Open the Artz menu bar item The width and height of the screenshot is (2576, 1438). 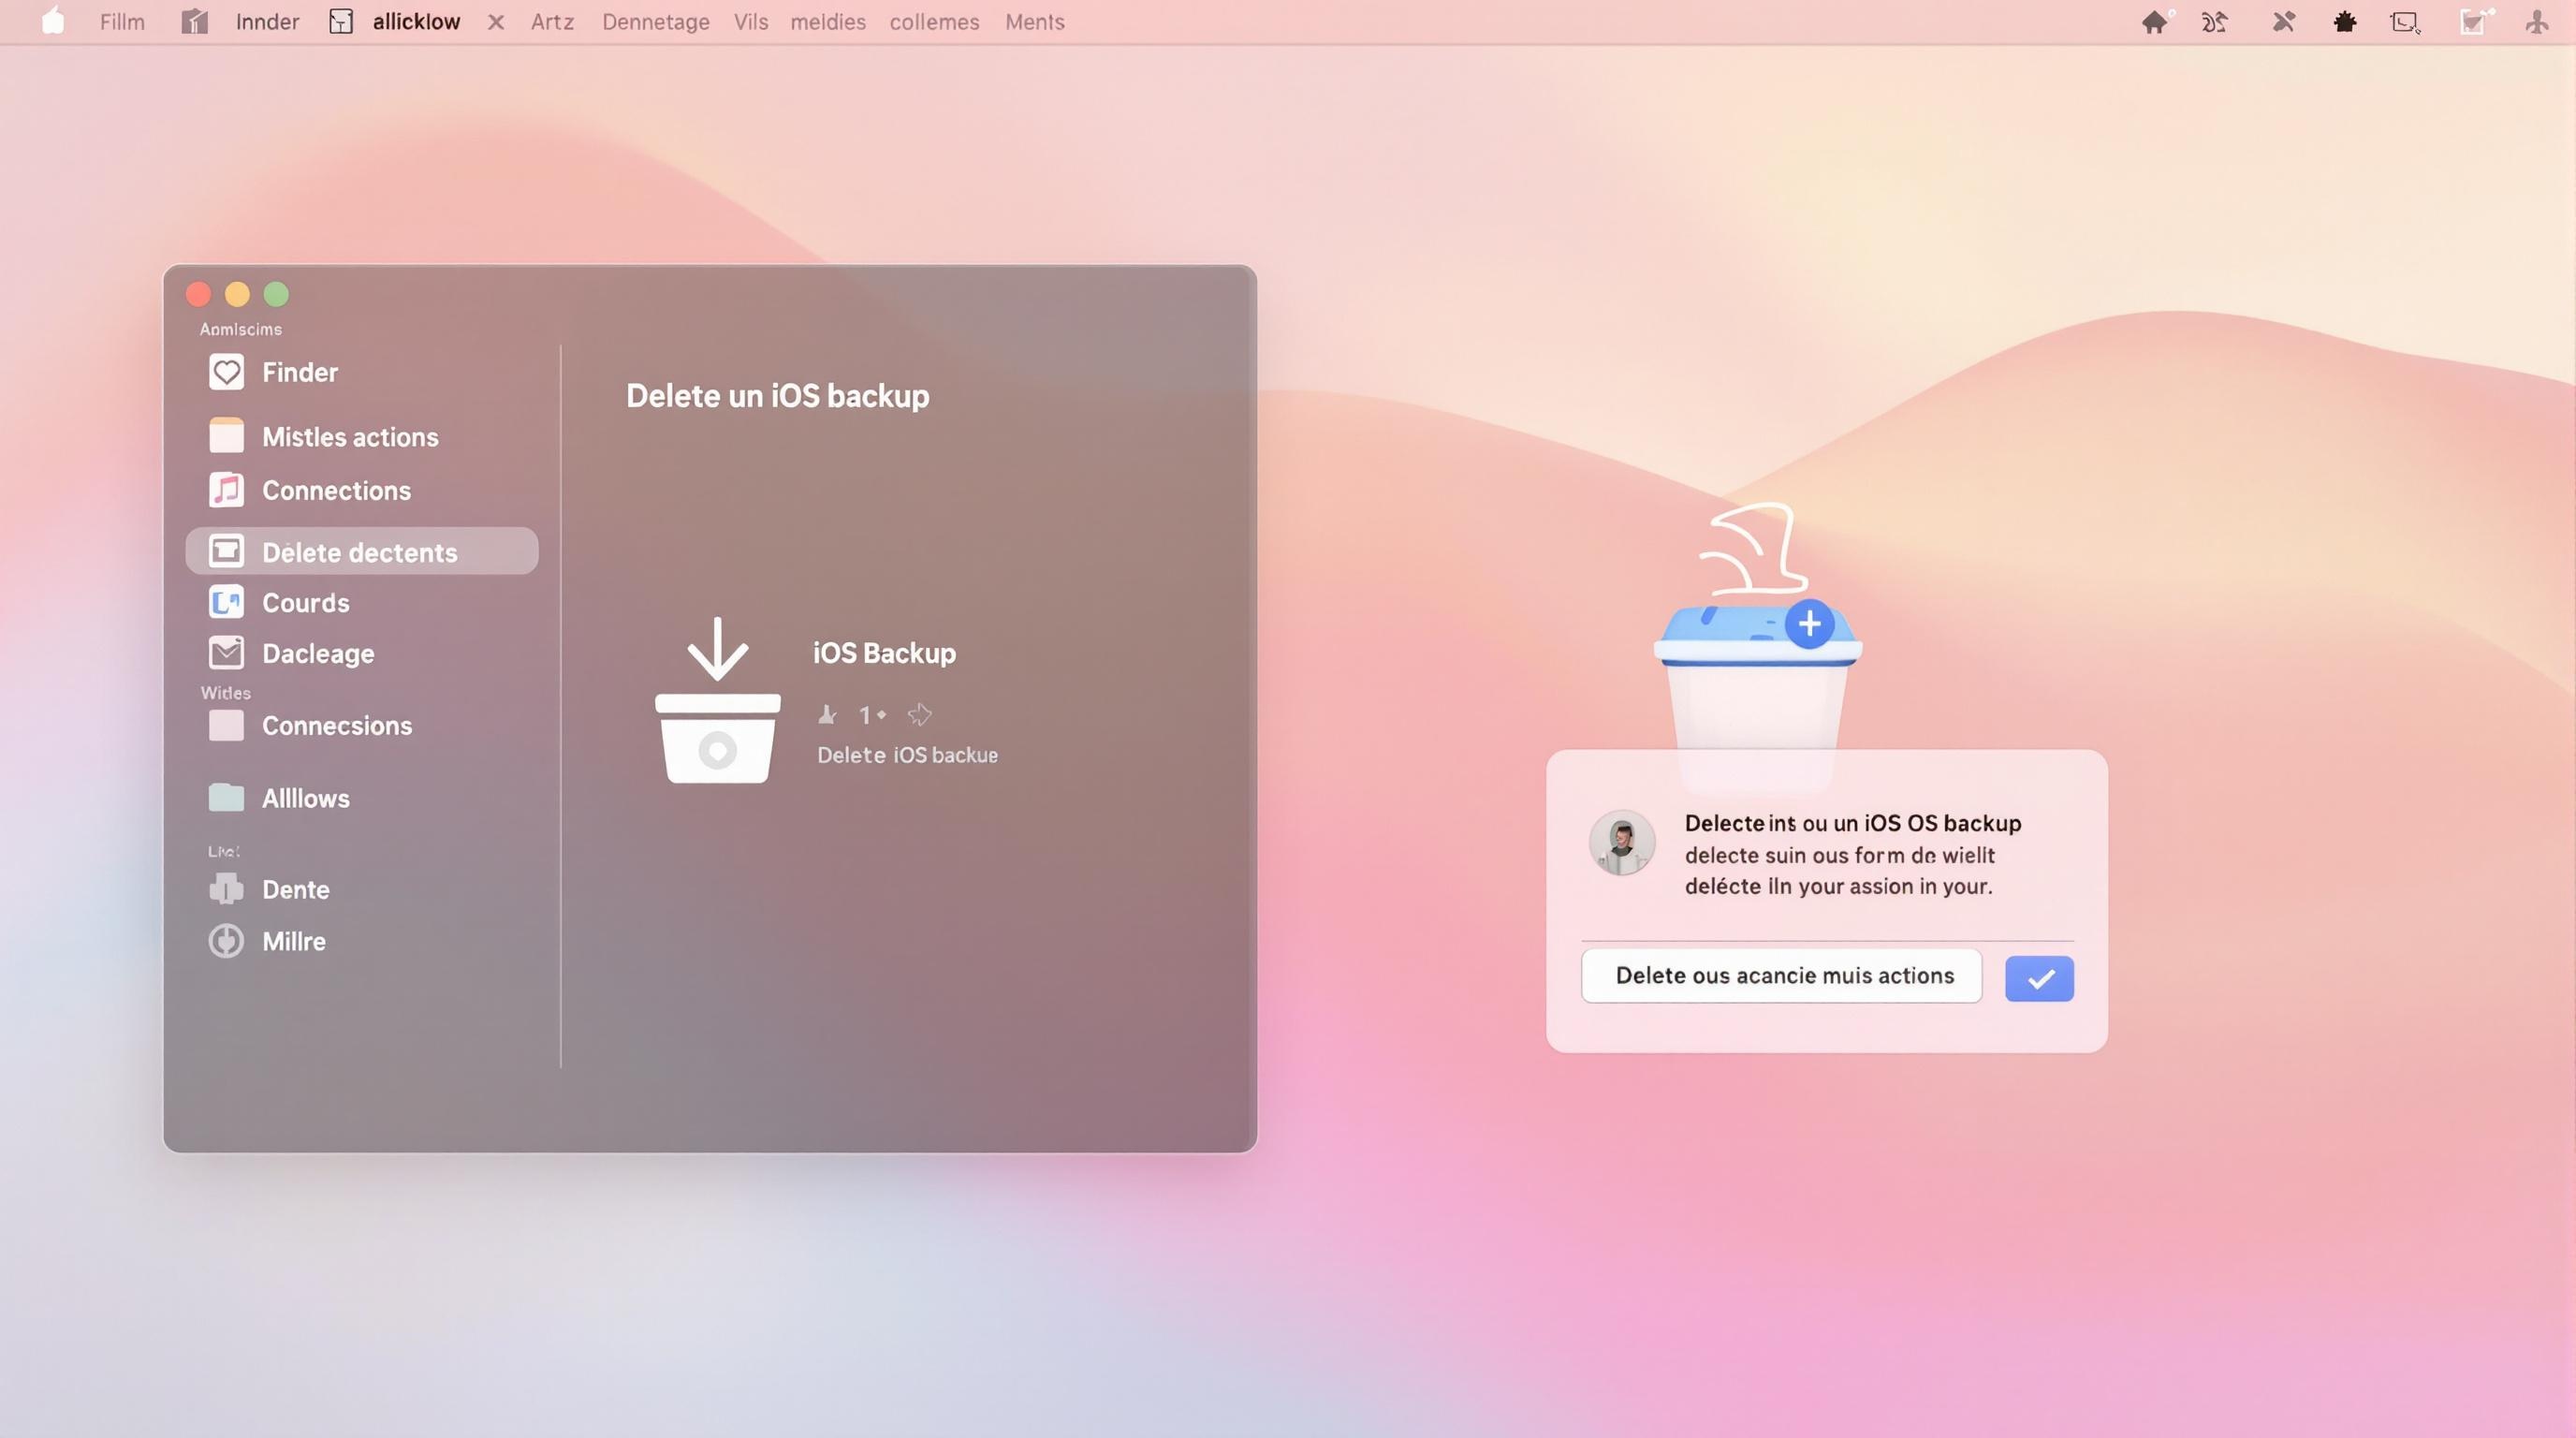click(x=552, y=22)
